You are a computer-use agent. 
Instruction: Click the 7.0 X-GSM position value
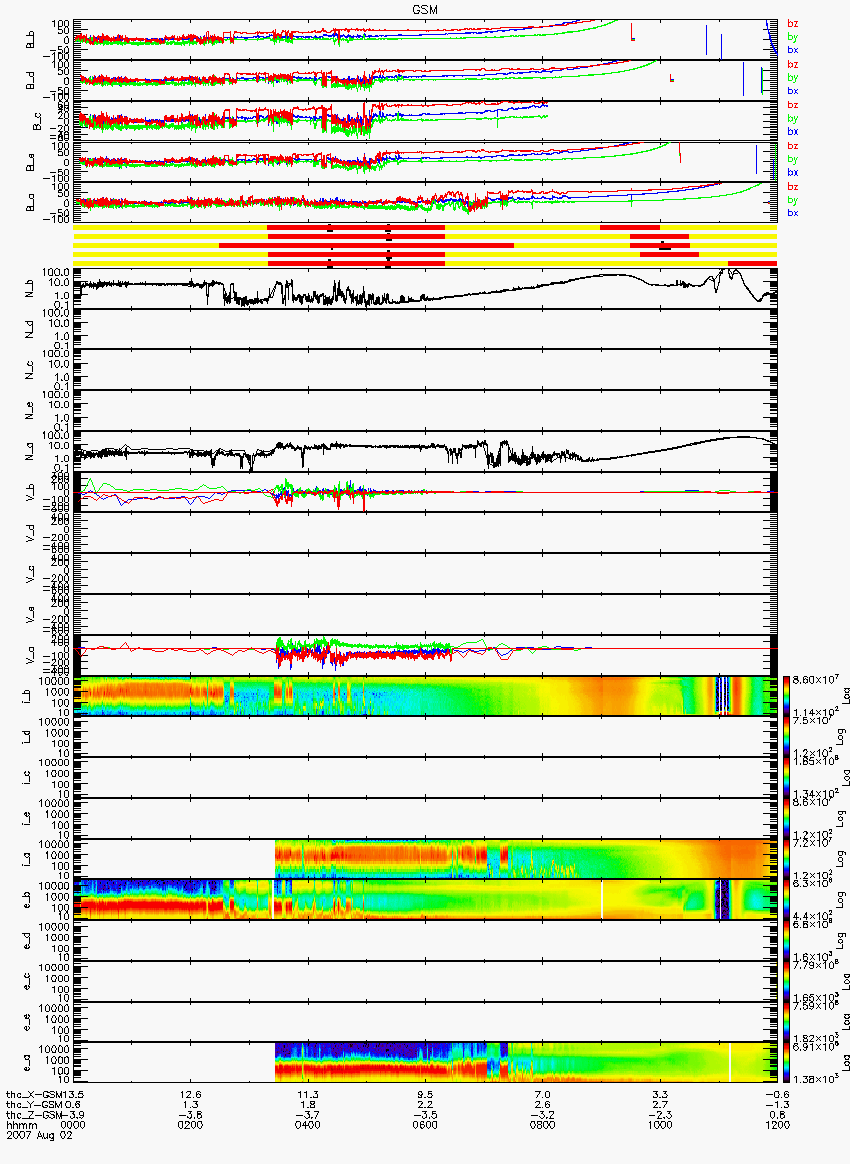click(542, 1095)
